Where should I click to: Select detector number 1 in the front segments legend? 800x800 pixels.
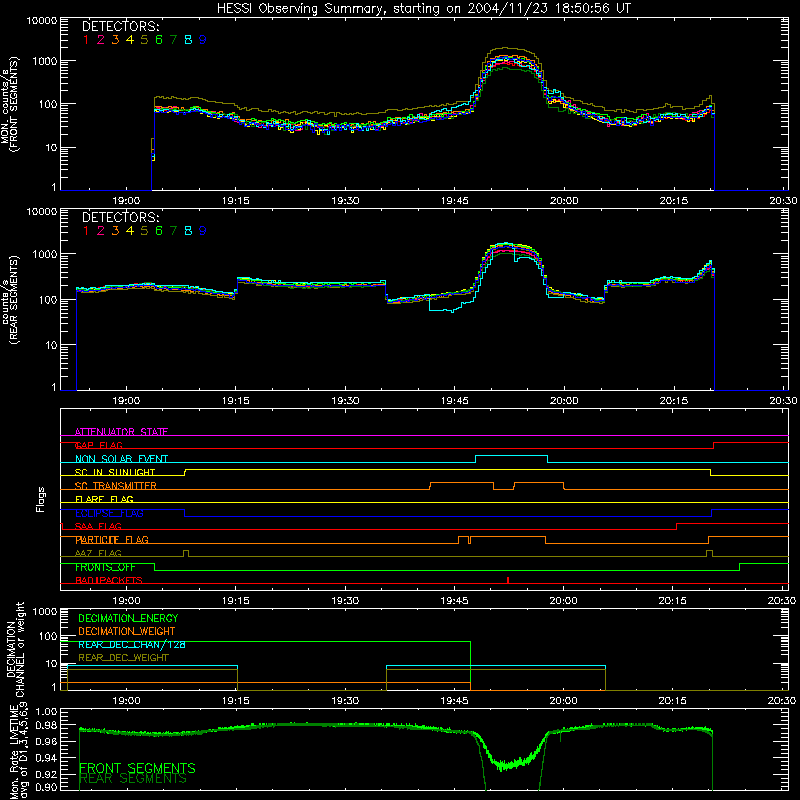(86, 40)
